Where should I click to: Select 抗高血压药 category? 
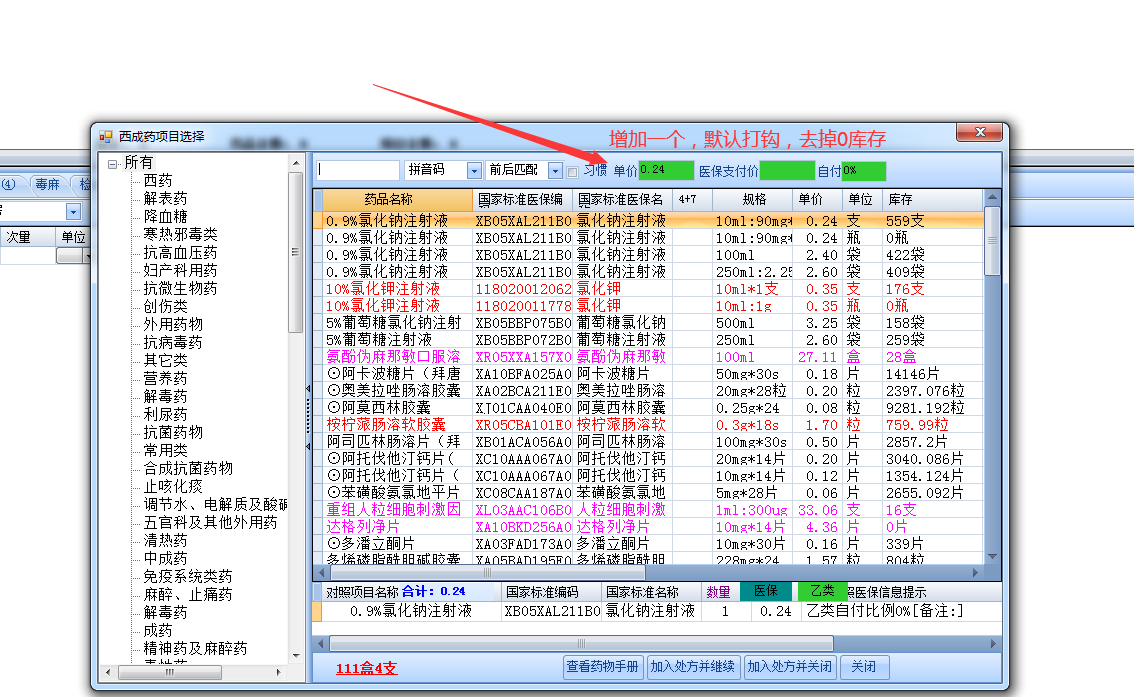click(180, 252)
